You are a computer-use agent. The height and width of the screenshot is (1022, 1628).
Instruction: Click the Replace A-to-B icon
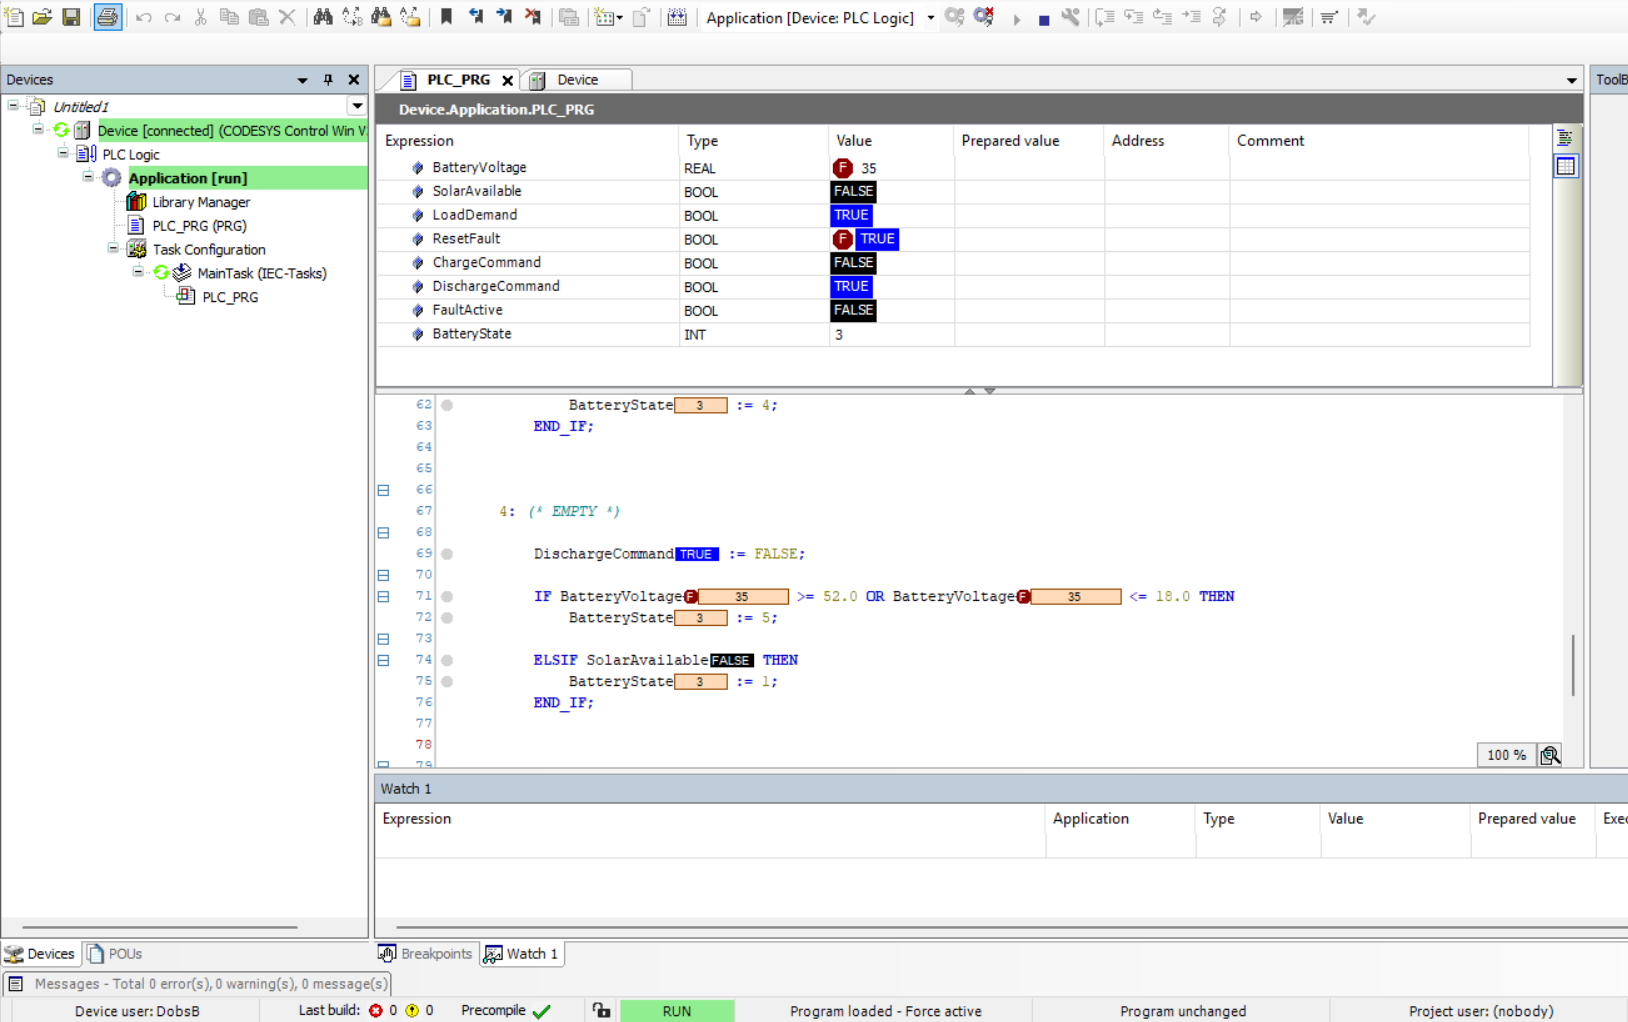tap(352, 17)
